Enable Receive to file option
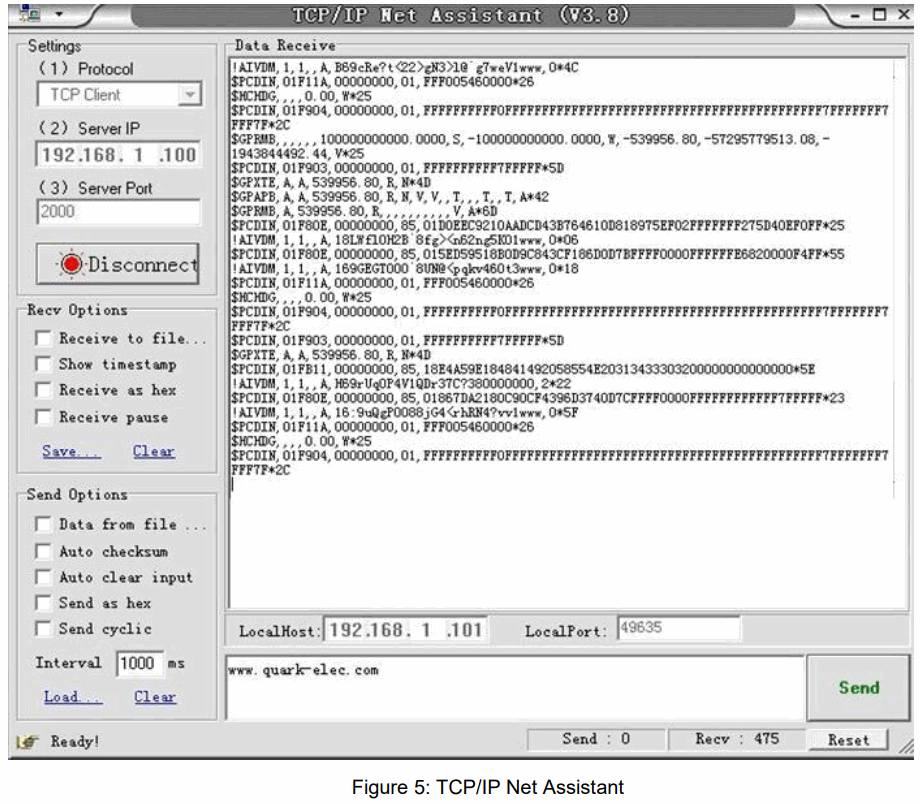The image size is (920, 804). [x=43, y=339]
